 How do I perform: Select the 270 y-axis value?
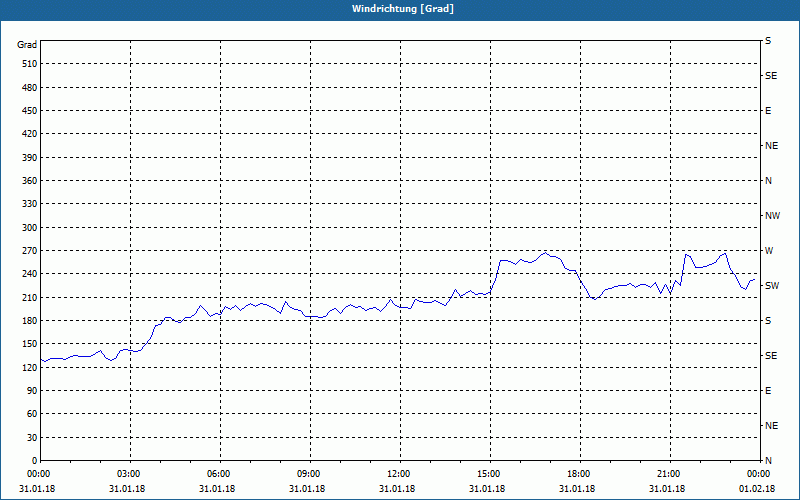[29, 251]
